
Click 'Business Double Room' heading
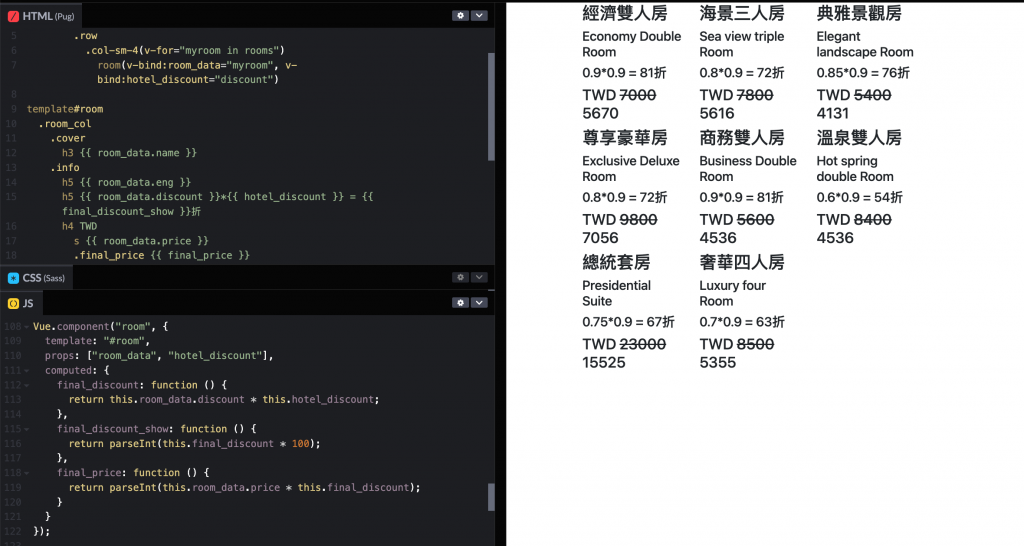coord(748,169)
